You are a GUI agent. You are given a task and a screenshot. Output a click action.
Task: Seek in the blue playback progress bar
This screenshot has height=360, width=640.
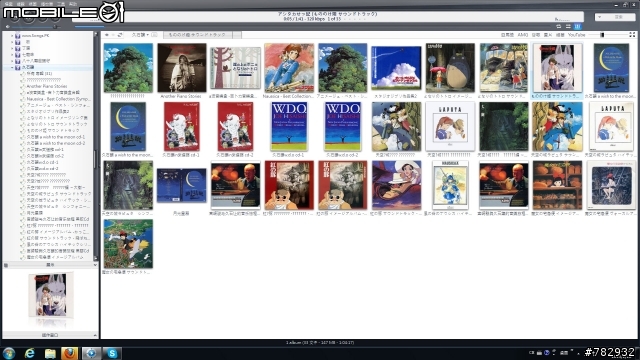pos(89,27)
